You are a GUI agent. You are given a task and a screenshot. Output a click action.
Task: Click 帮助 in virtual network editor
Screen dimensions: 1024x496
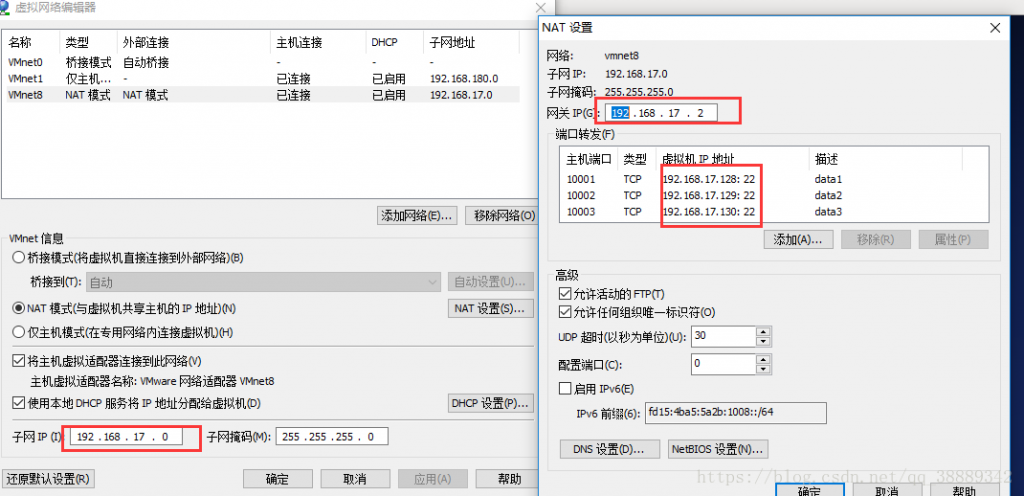[x=509, y=479]
